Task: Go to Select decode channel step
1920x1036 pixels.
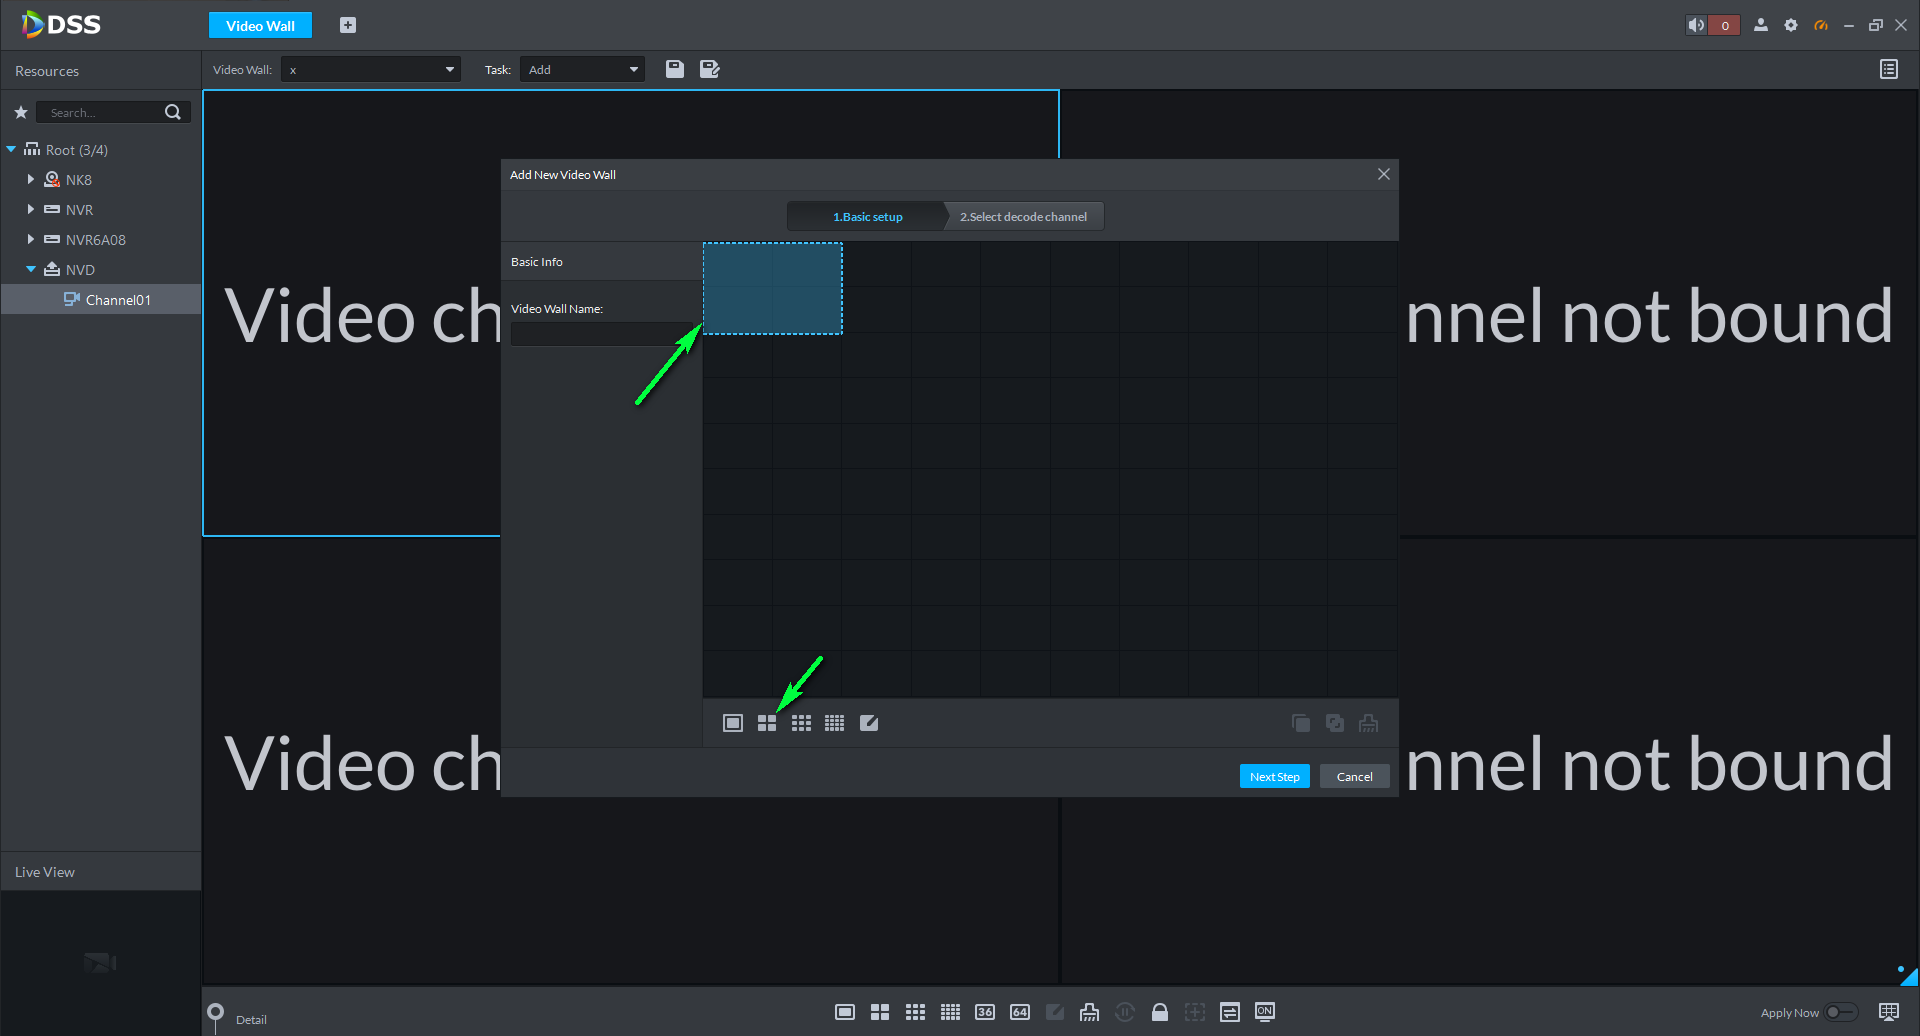Action: pyautogui.click(x=1023, y=217)
